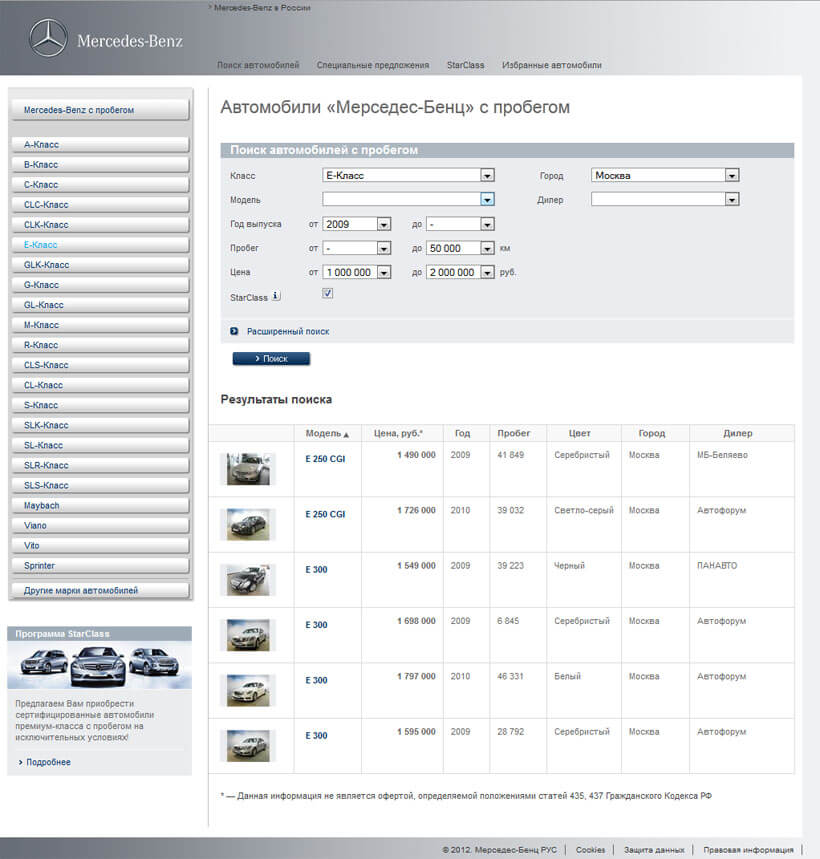Click the sort arrow in Модель header
This screenshot has height=859, width=820.
[x=346, y=434]
